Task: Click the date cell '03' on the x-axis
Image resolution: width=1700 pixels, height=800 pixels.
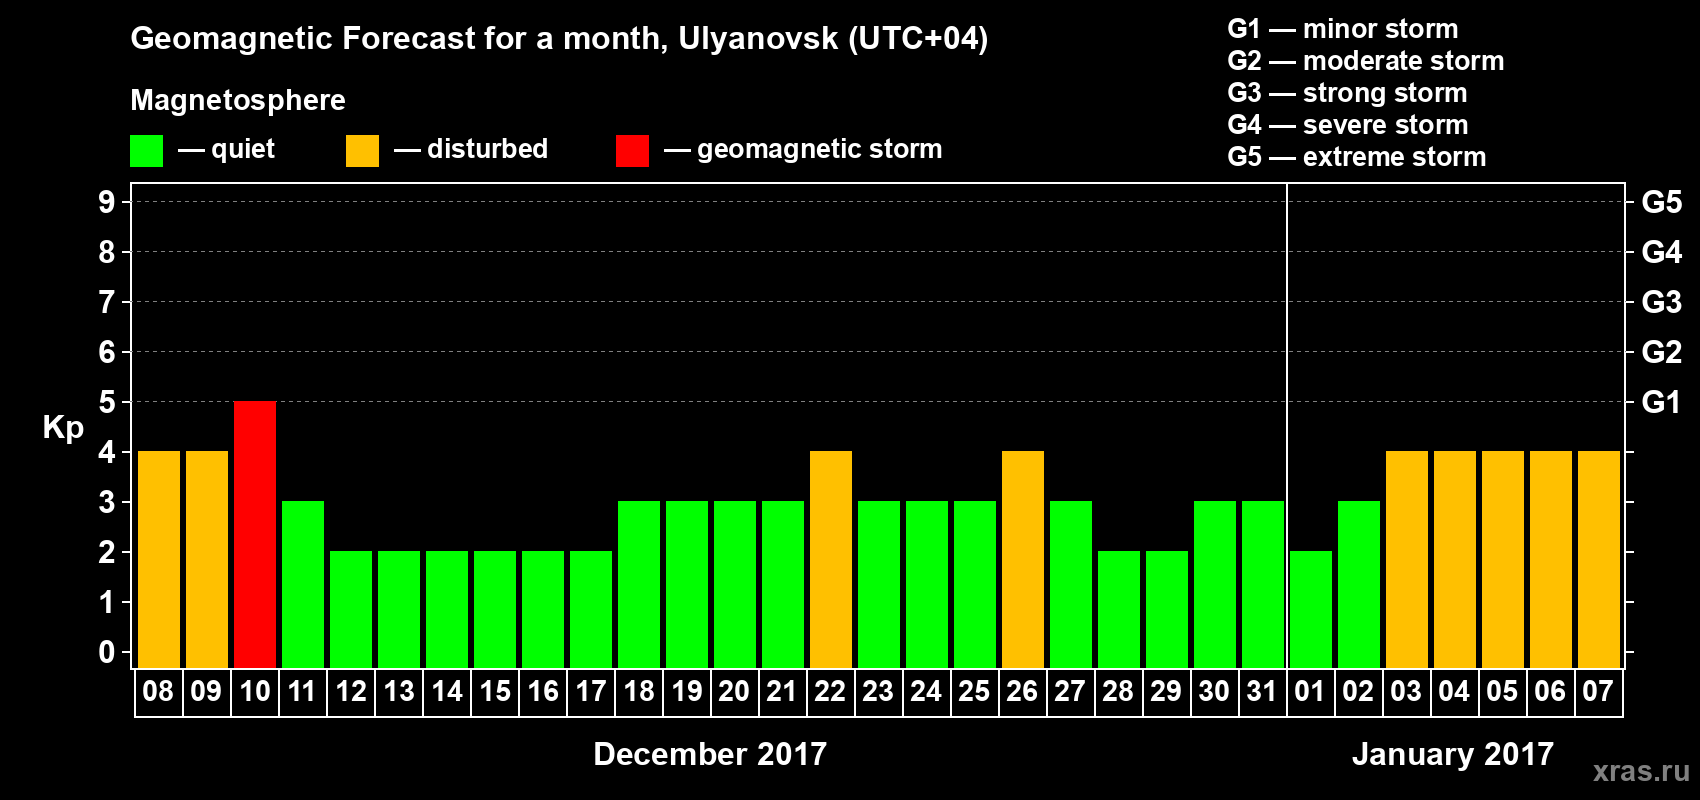Action: pos(1407,692)
